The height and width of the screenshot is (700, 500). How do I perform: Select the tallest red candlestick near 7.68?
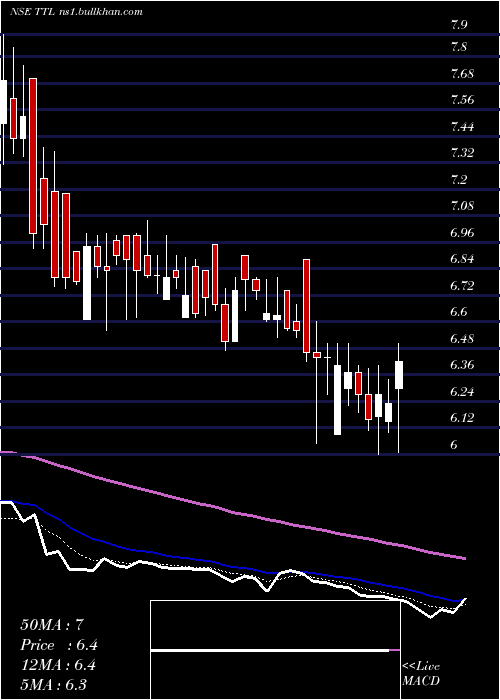pos(33,156)
